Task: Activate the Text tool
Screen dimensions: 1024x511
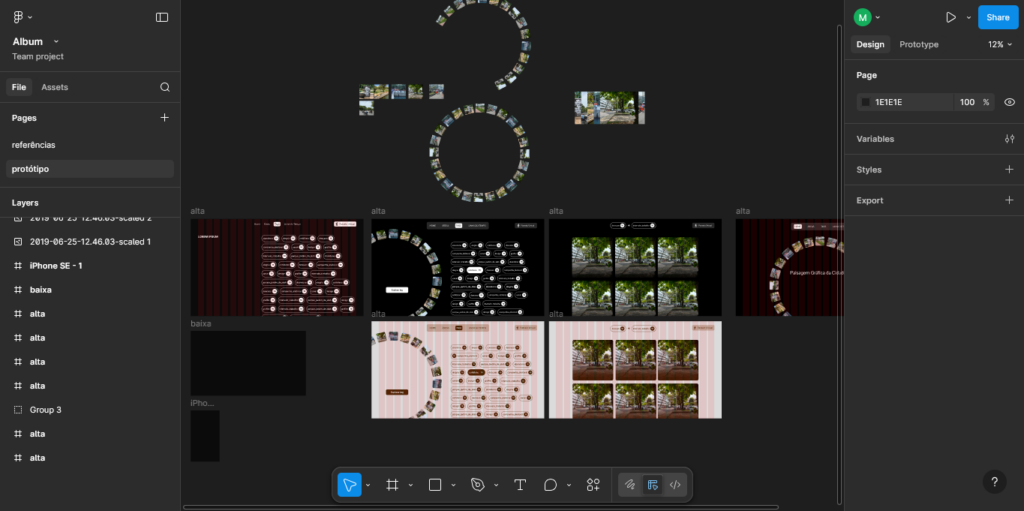Action: tap(520, 485)
